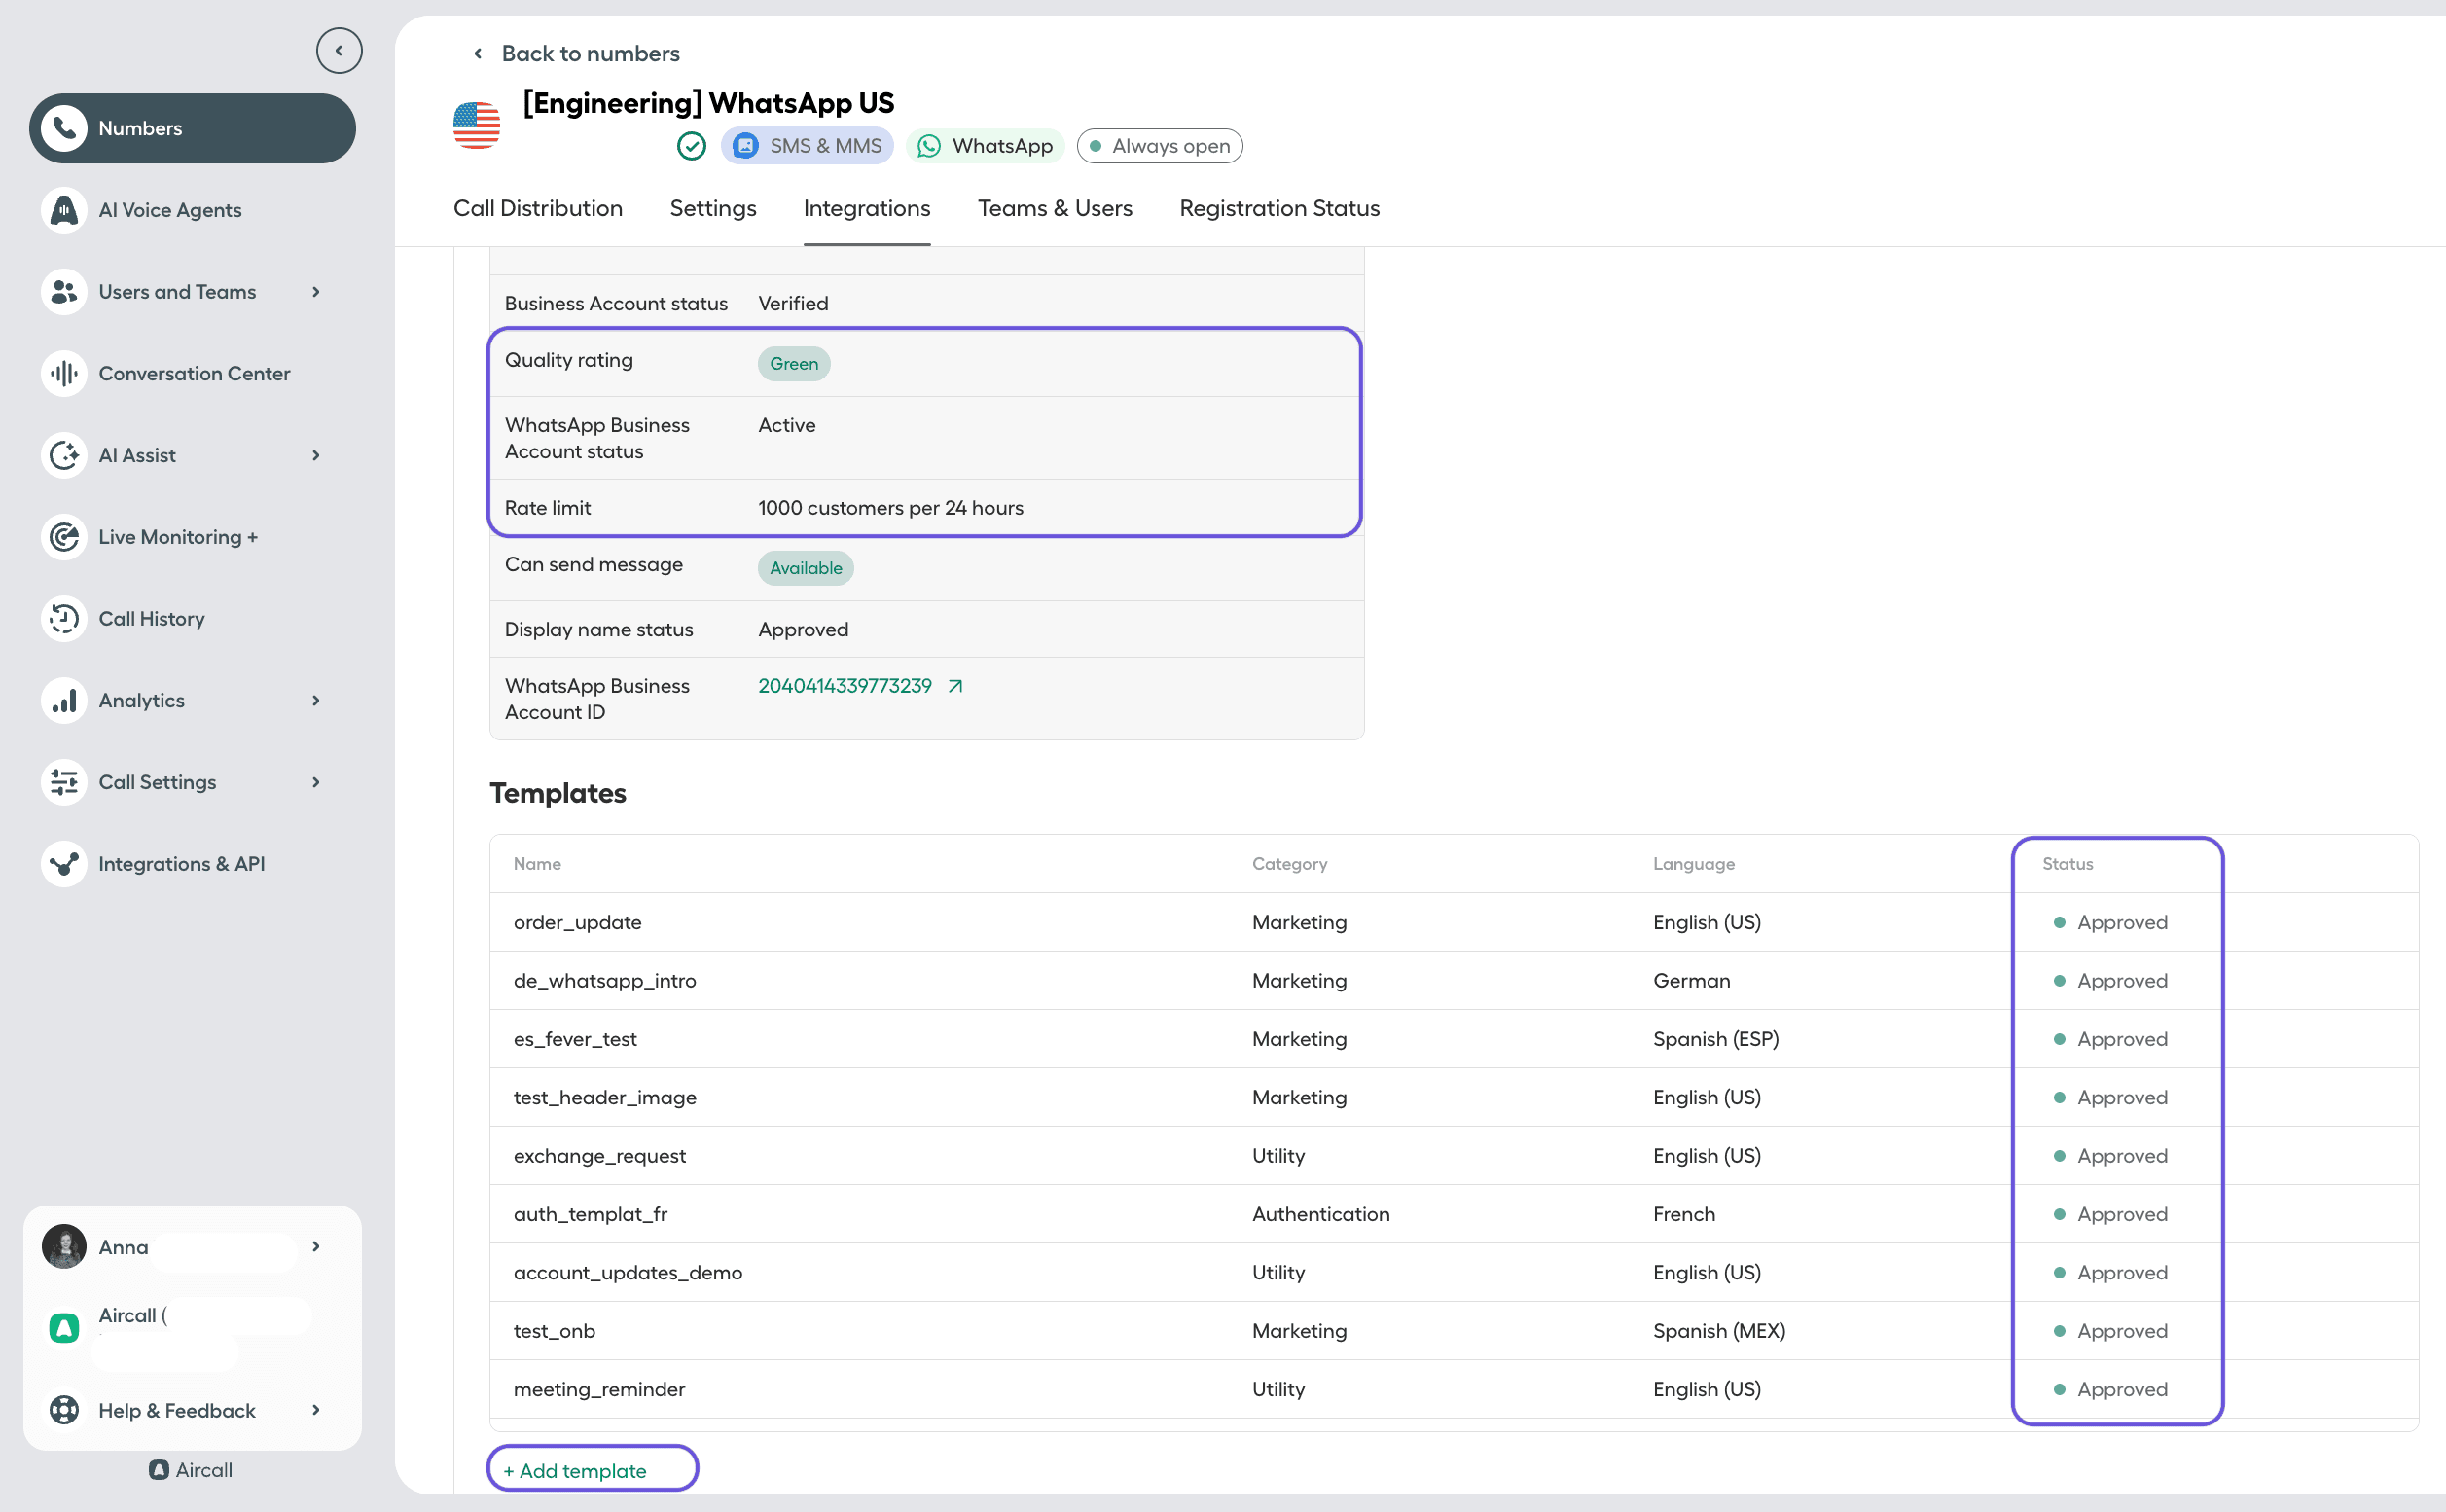Click the Available can-send-message badge
Screen dimensions: 2446x1512
coord(805,568)
